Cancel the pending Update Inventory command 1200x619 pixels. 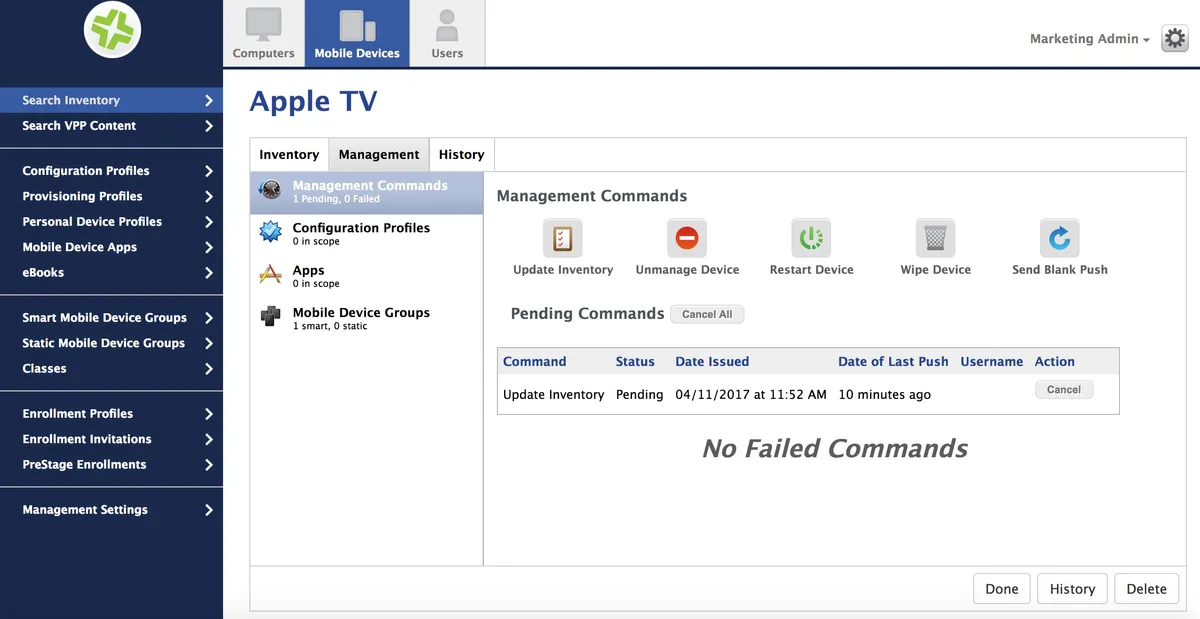pyautogui.click(x=1063, y=390)
